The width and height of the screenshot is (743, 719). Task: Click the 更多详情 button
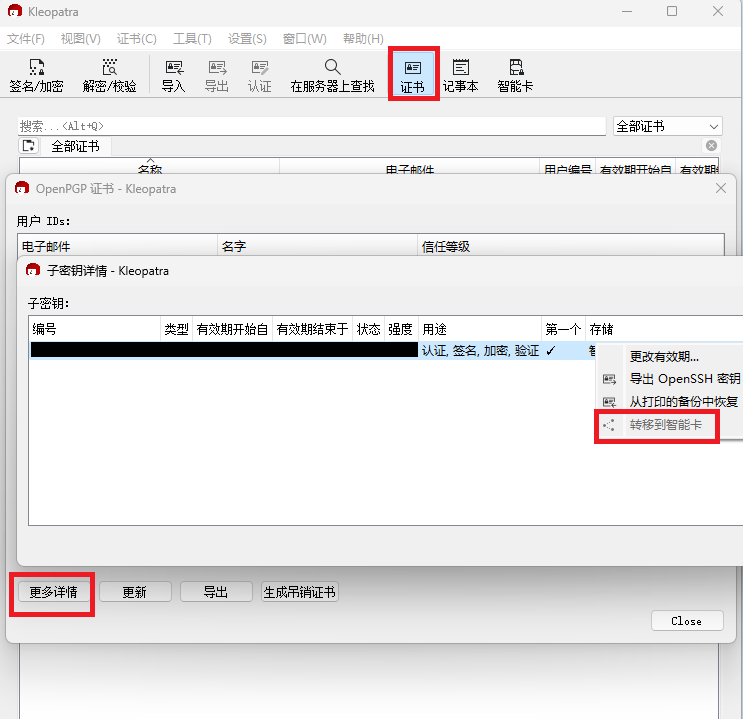tap(54, 592)
